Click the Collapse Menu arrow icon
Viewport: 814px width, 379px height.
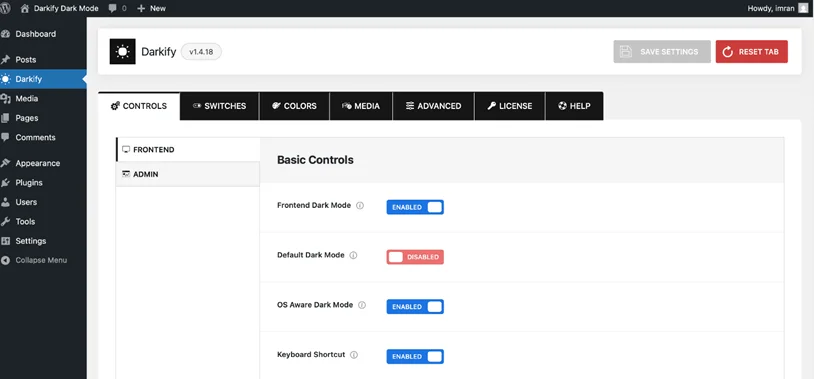(x=5, y=261)
